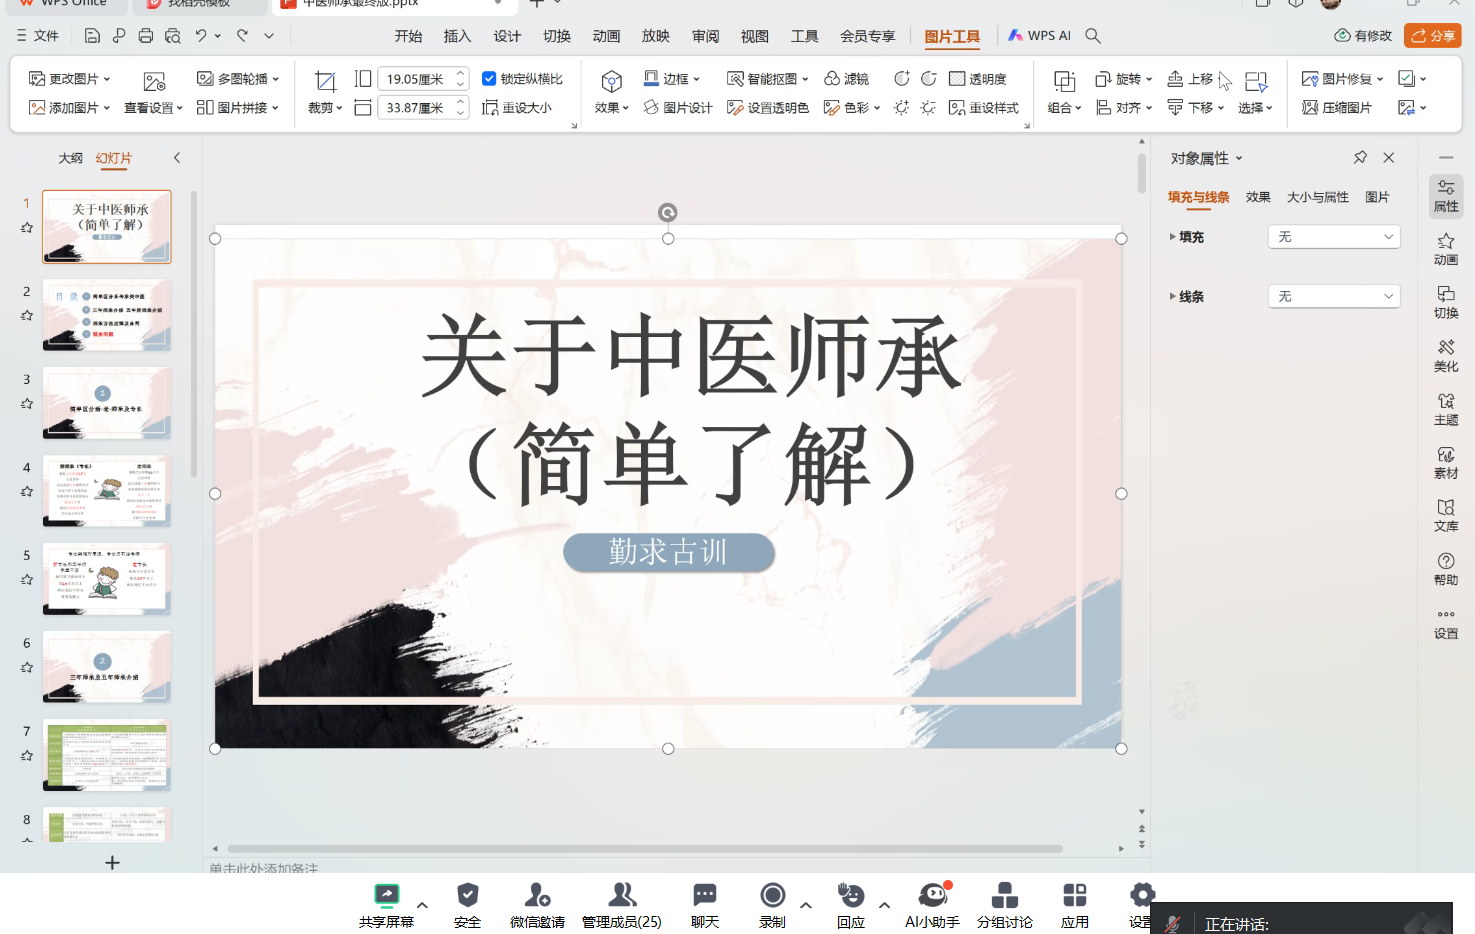Open the 填充 fill type dropdown

[1333, 237]
